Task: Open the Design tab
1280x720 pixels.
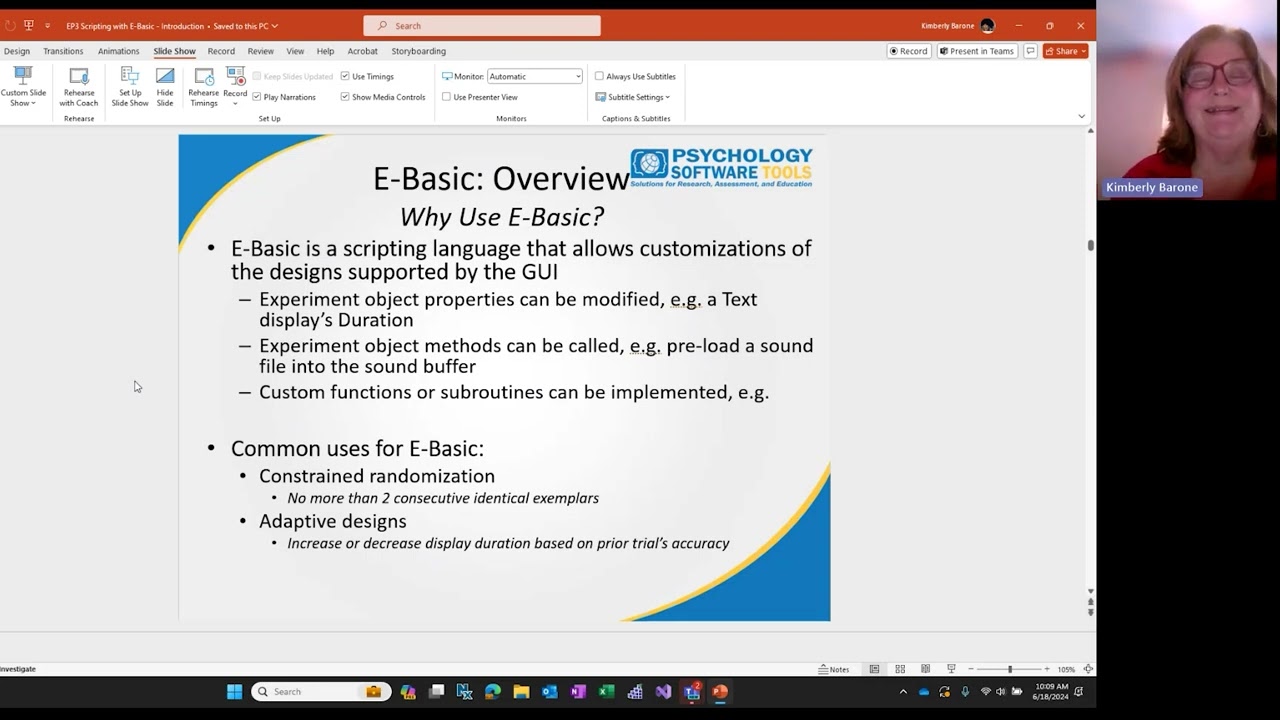Action: [17, 51]
